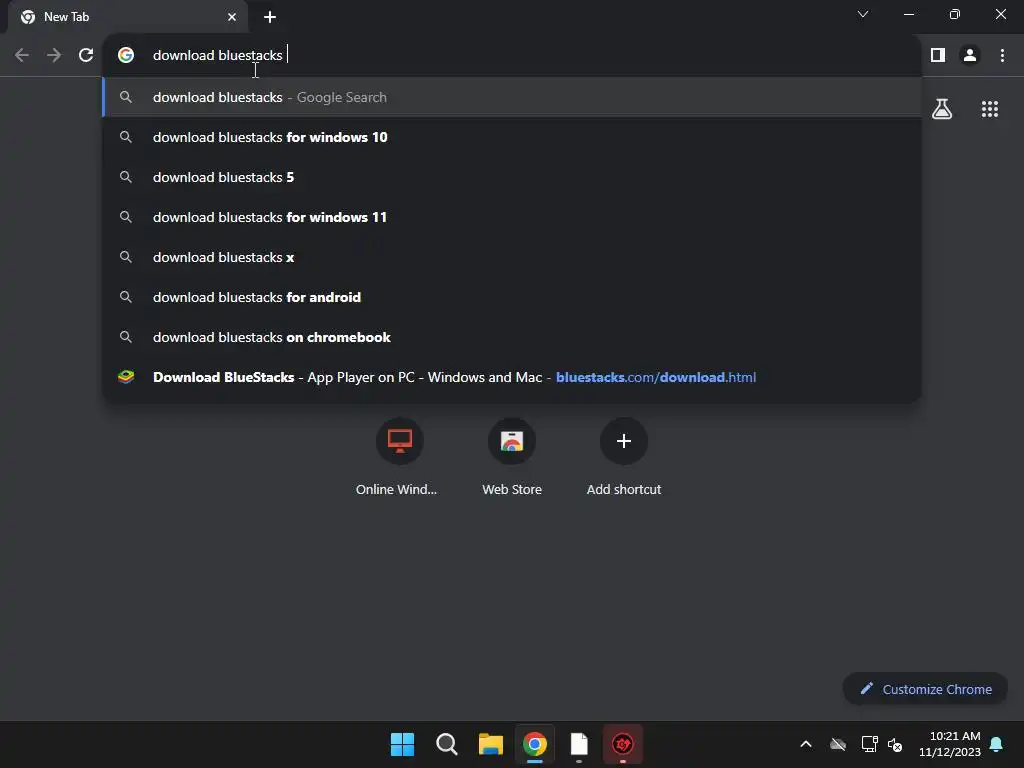The height and width of the screenshot is (768, 1024).
Task: Go forward using the forward arrow
Action: coord(54,56)
